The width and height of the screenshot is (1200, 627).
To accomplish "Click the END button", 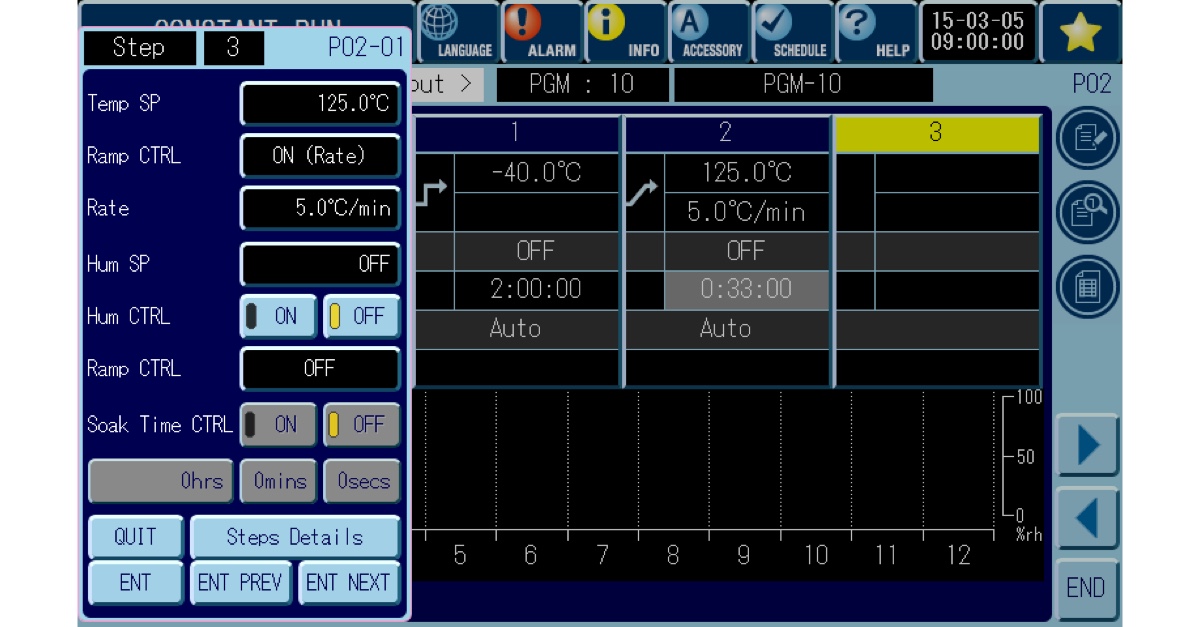I will 1087,588.
